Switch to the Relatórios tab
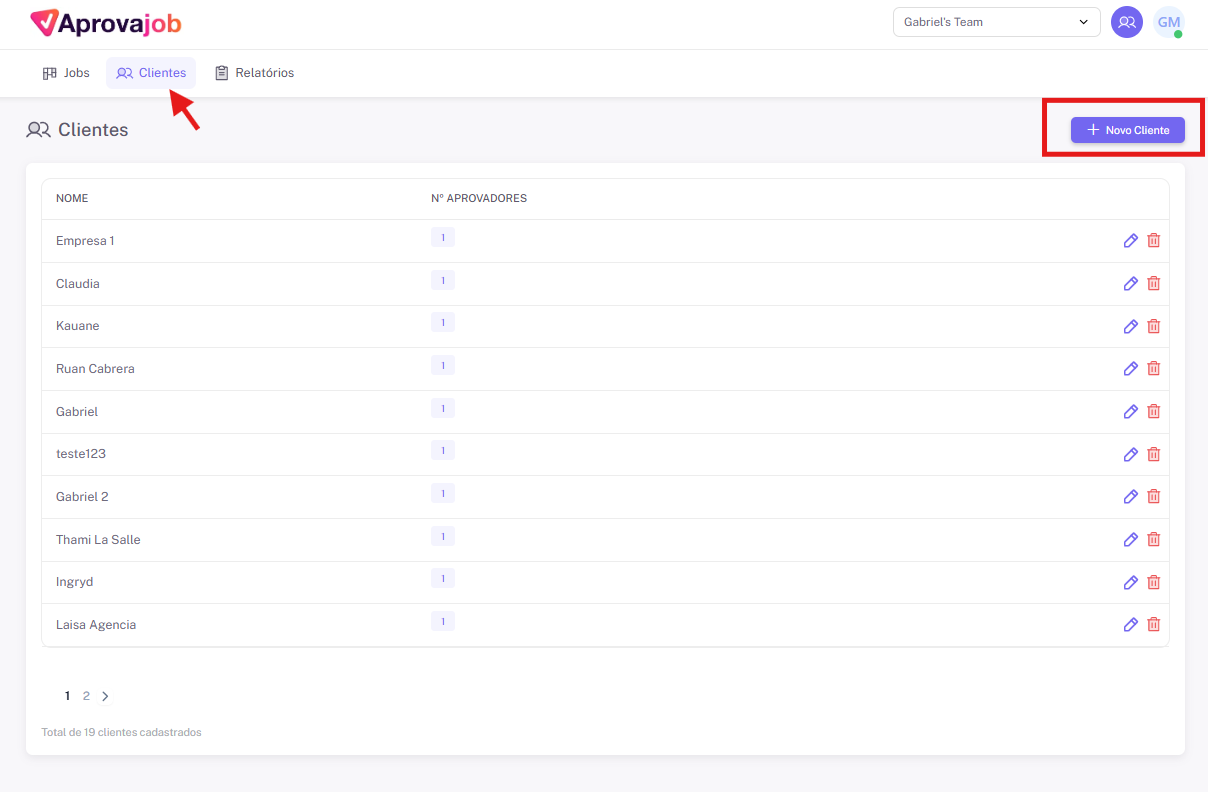 click(254, 73)
